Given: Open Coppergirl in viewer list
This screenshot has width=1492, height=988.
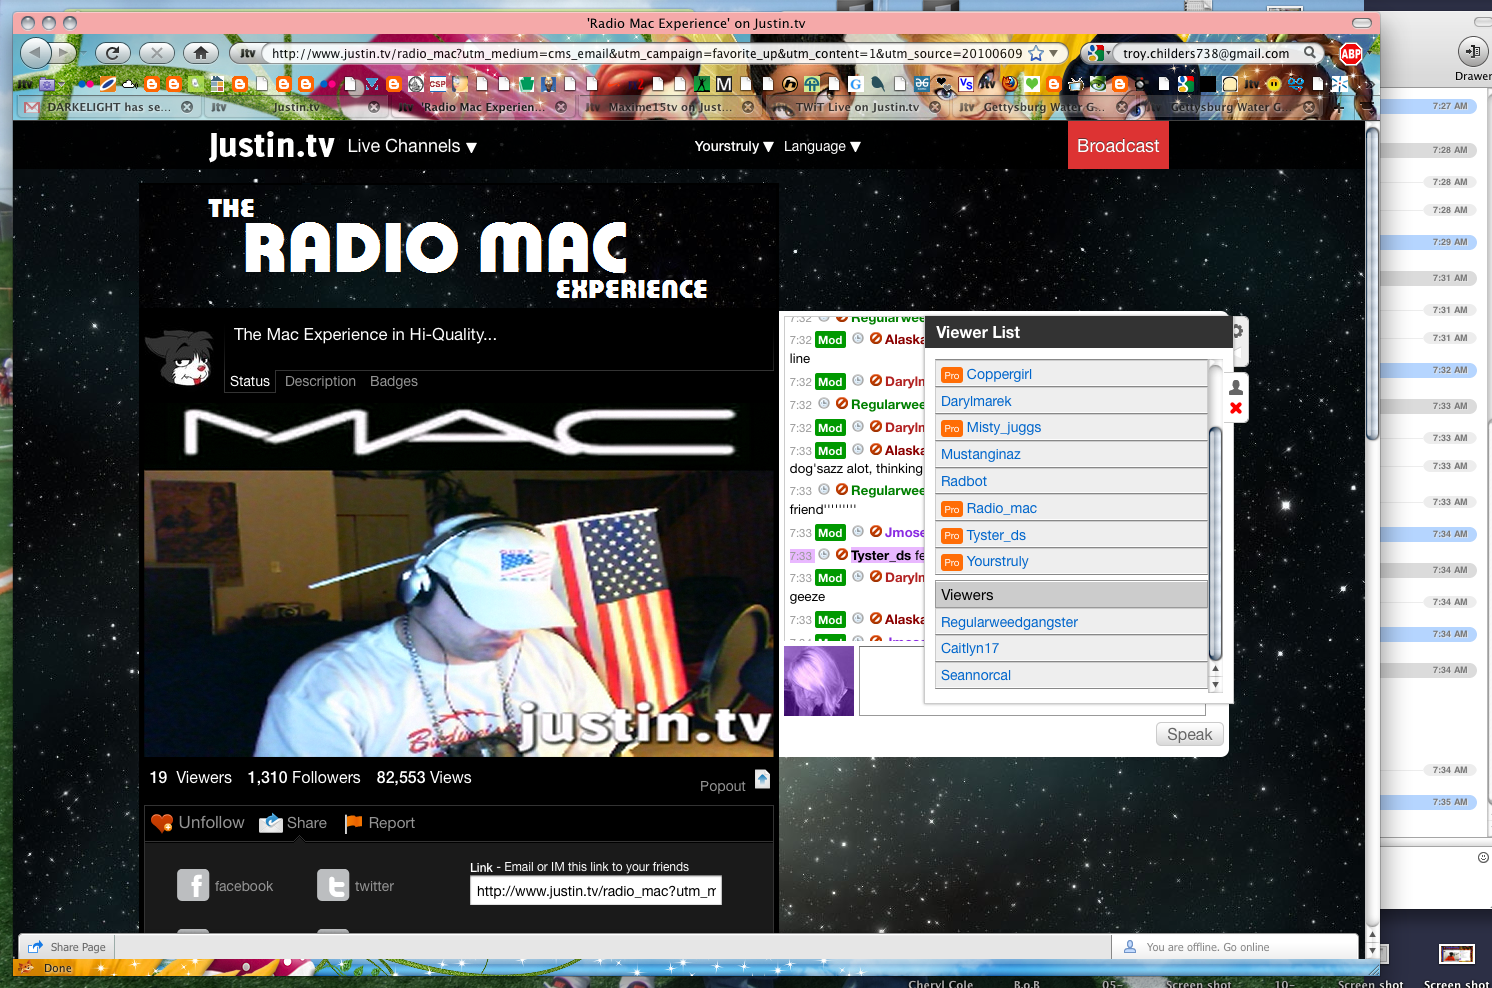Looking at the screenshot, I should (999, 374).
